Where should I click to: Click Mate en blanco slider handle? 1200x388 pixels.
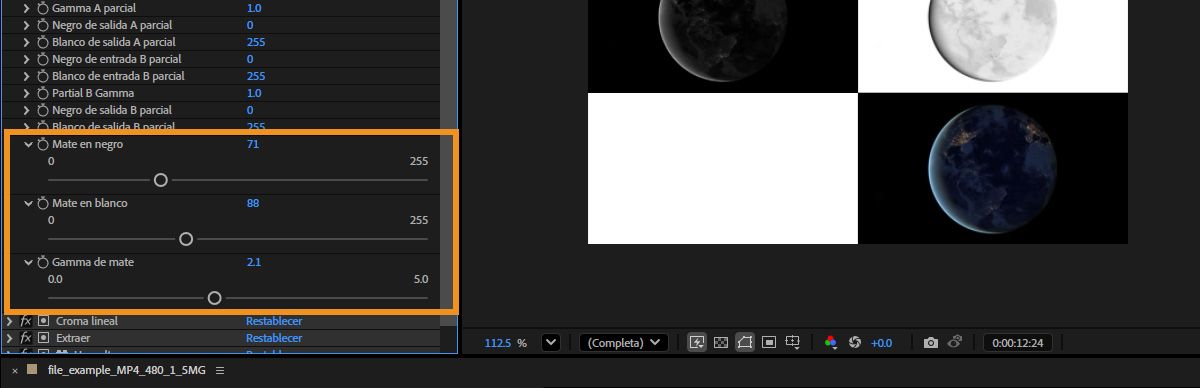185,239
